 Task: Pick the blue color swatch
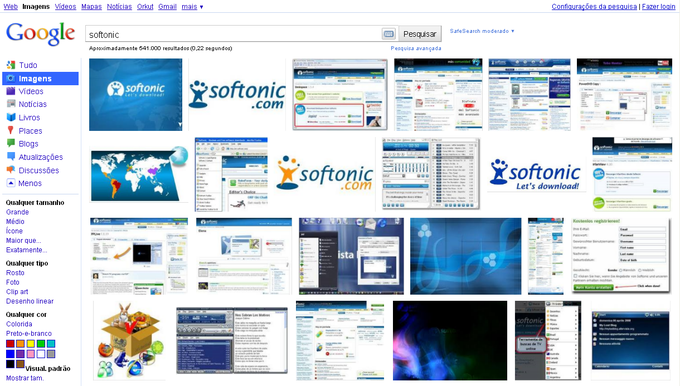coord(10,354)
